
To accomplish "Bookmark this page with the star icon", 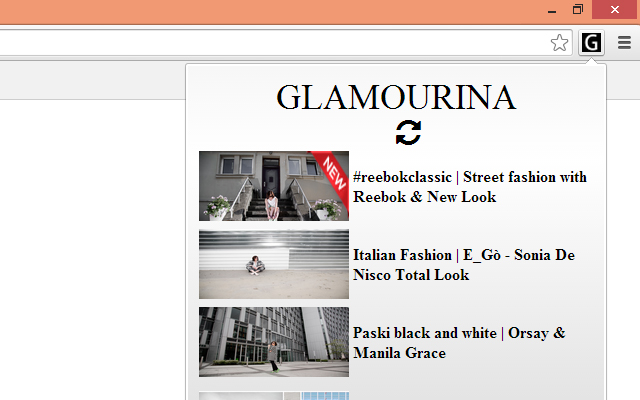I will click(559, 42).
